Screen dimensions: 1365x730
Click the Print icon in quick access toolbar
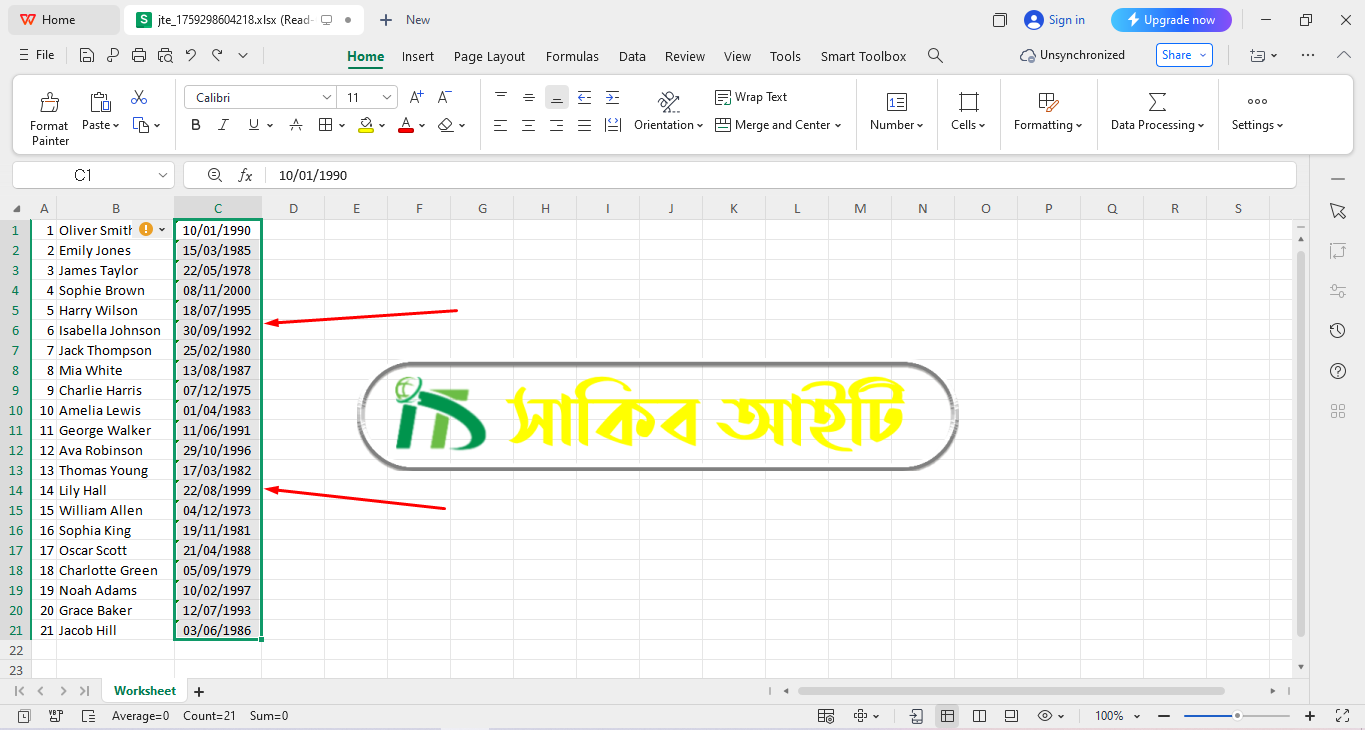point(139,56)
